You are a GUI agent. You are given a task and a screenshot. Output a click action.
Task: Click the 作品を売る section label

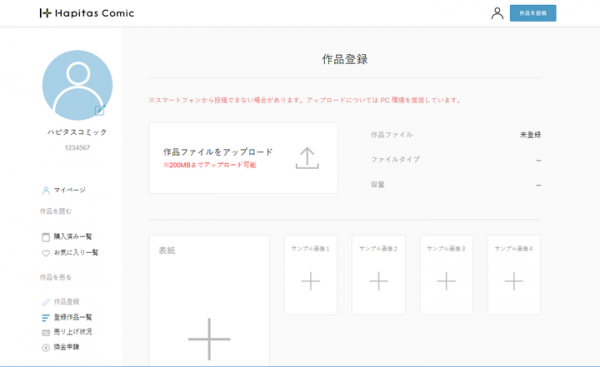tap(56, 277)
